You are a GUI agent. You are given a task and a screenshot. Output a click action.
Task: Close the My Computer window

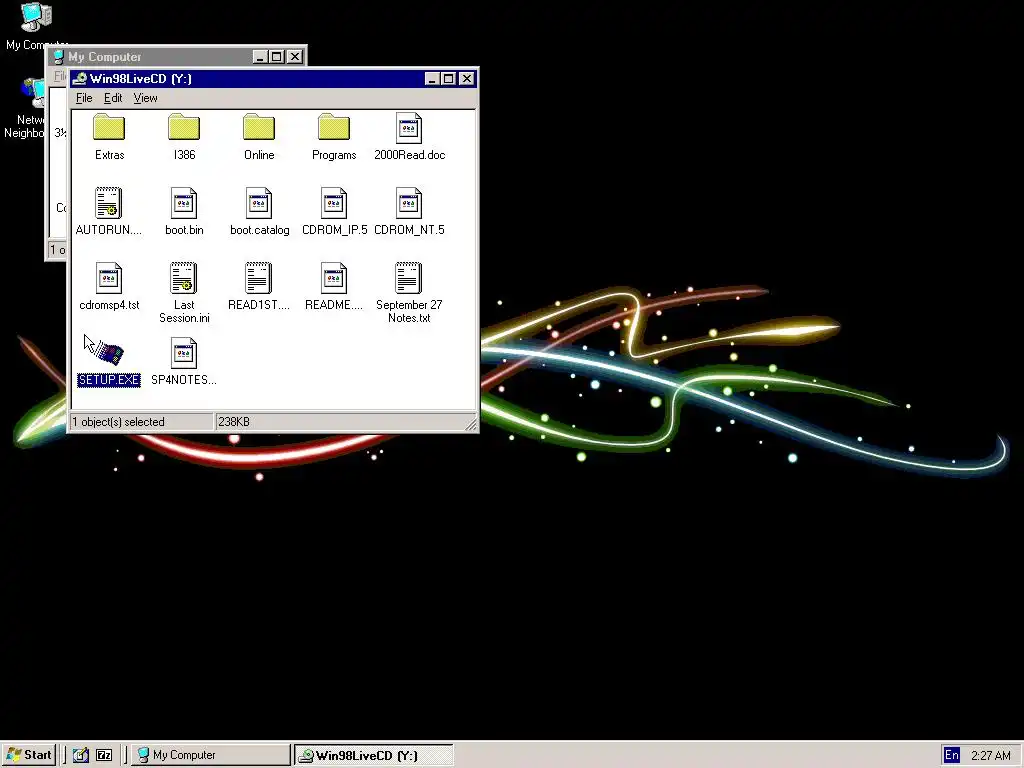[x=295, y=57]
